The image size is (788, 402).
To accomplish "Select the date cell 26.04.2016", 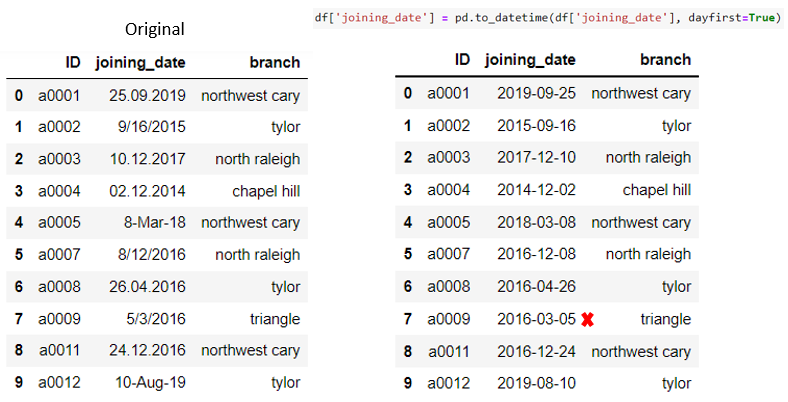I will pyautogui.click(x=147, y=286).
